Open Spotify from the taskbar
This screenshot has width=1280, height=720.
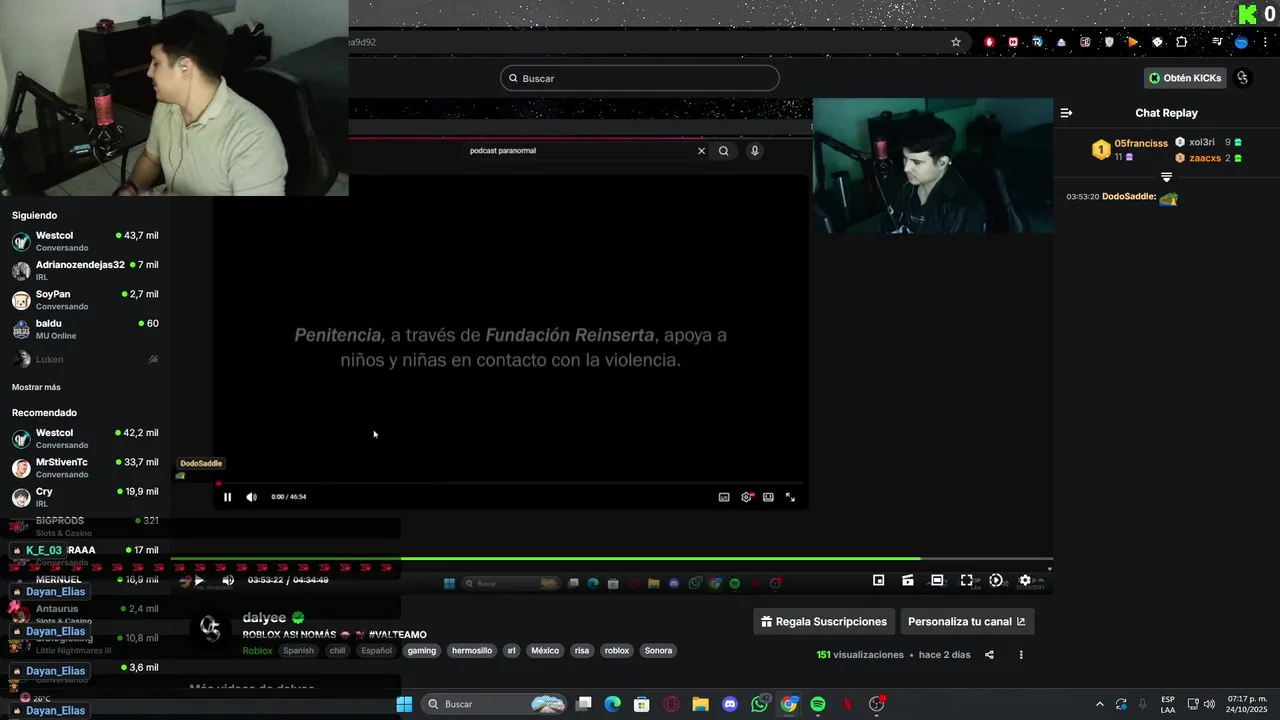click(x=818, y=704)
